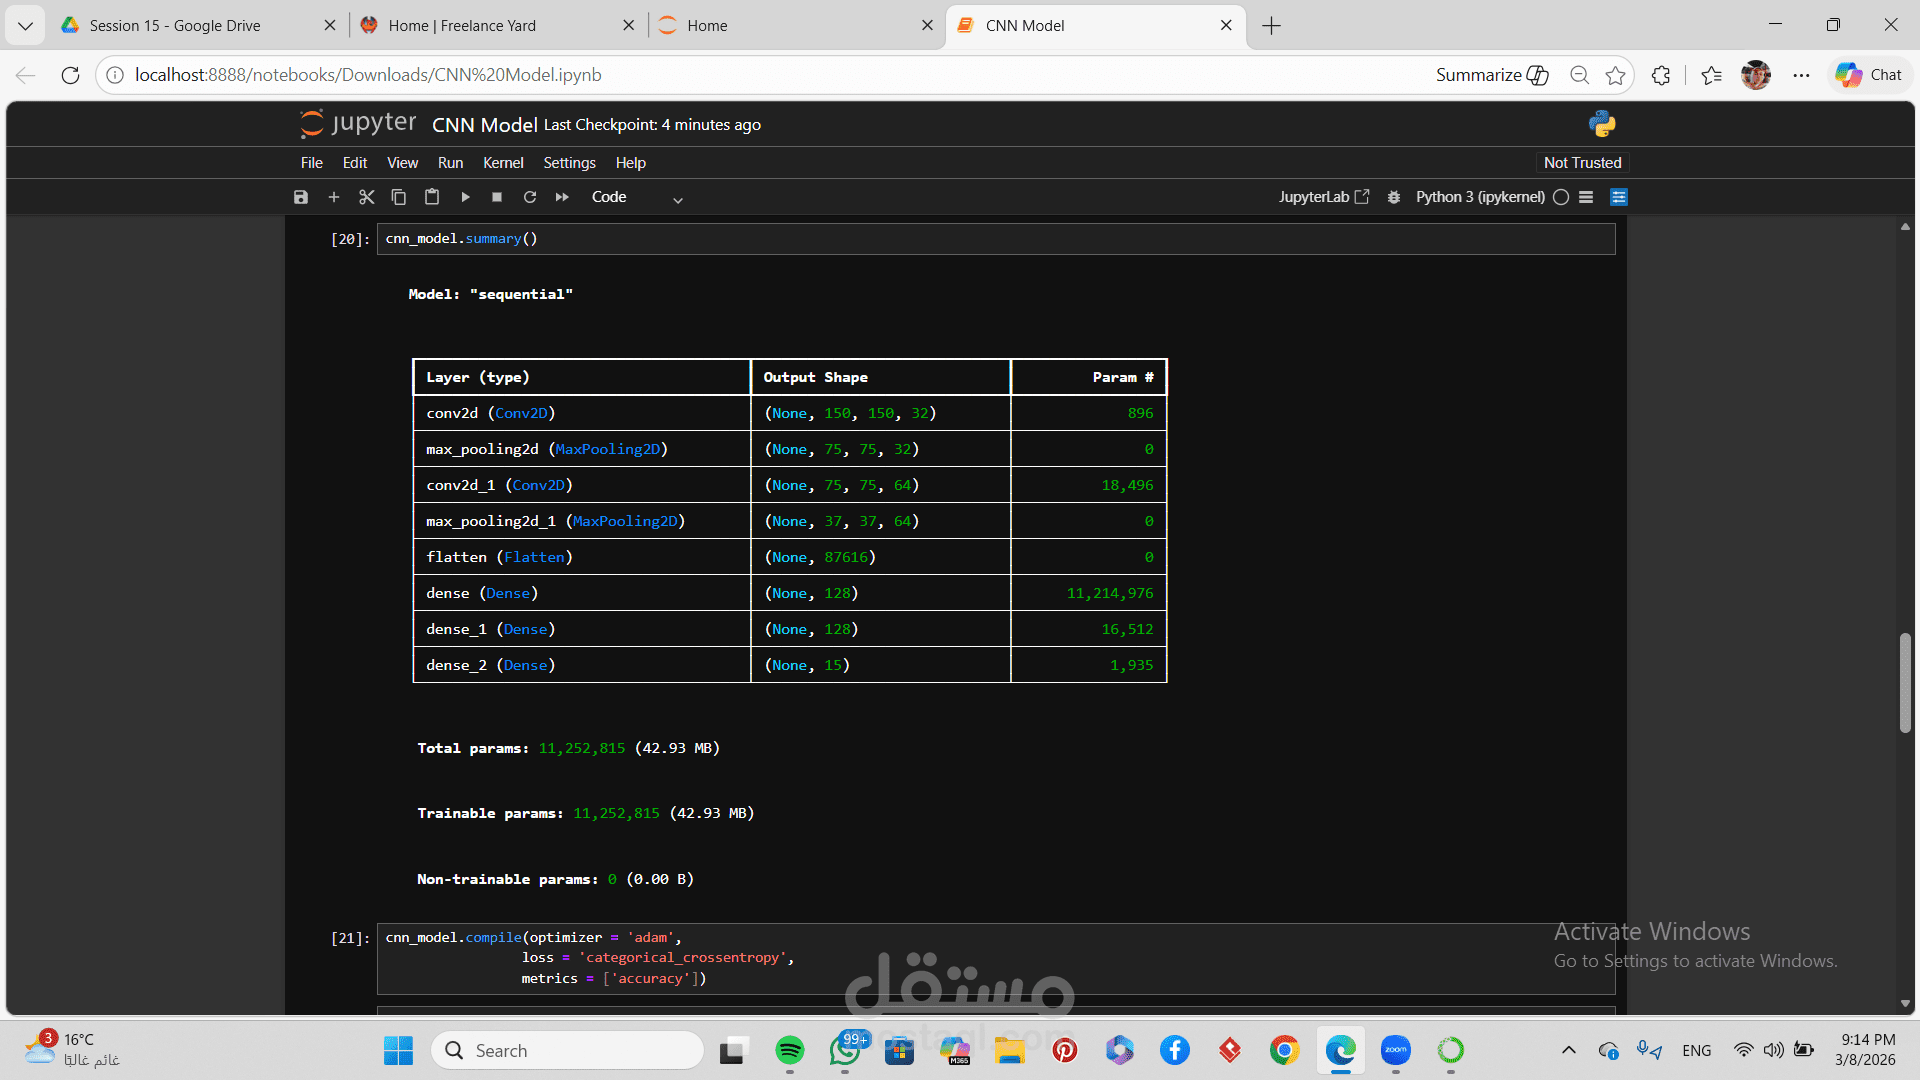Click the Python 3 (ipykernel) kernel name
The width and height of the screenshot is (1920, 1080).
[1480, 197]
